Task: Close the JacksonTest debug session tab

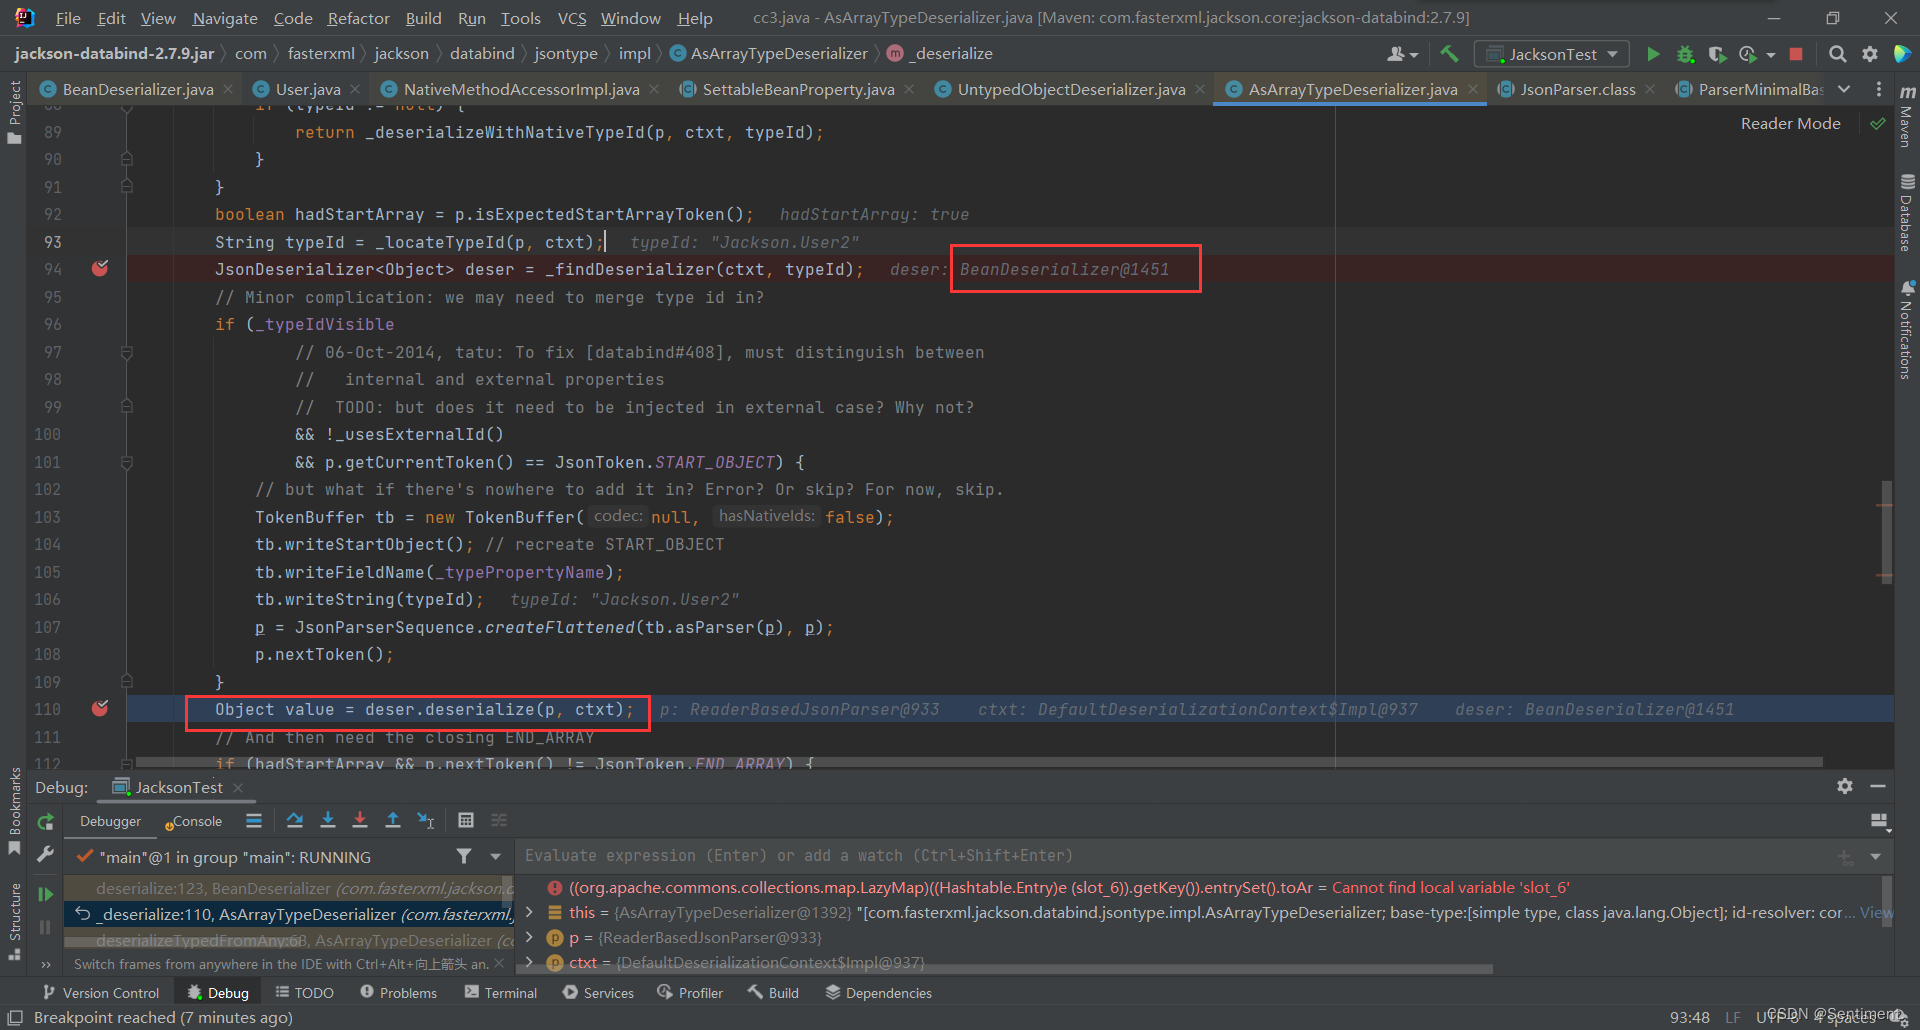Action: pos(238,787)
